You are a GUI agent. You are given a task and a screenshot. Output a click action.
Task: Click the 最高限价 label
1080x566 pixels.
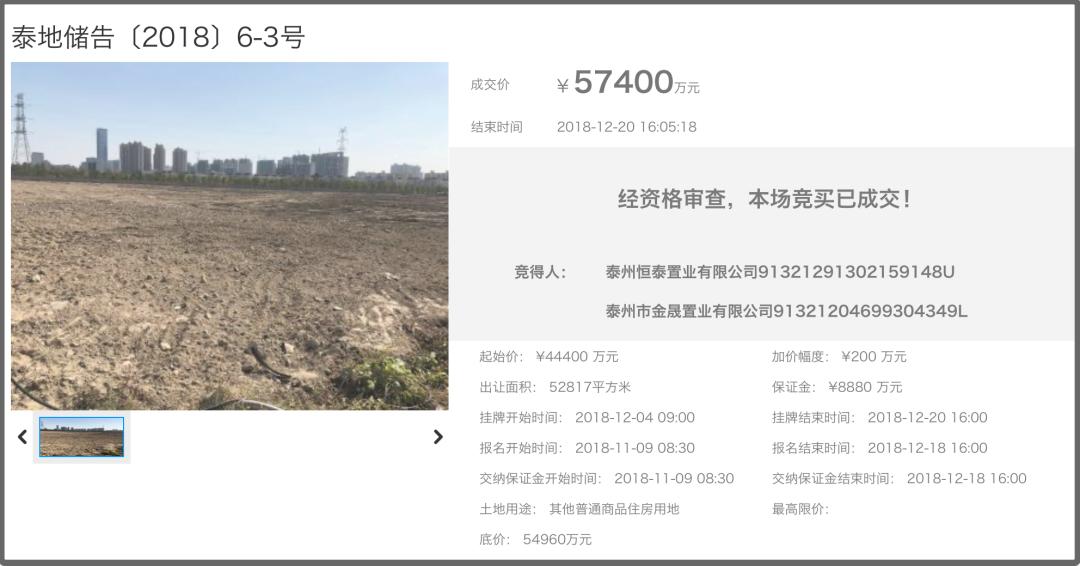tap(800, 509)
